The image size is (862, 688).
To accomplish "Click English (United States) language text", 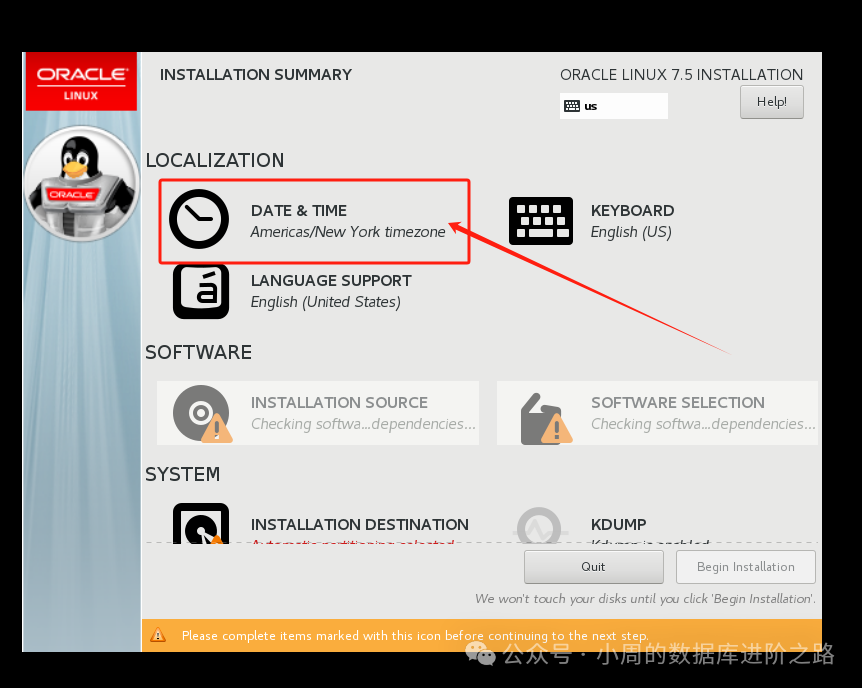I will (325, 302).
